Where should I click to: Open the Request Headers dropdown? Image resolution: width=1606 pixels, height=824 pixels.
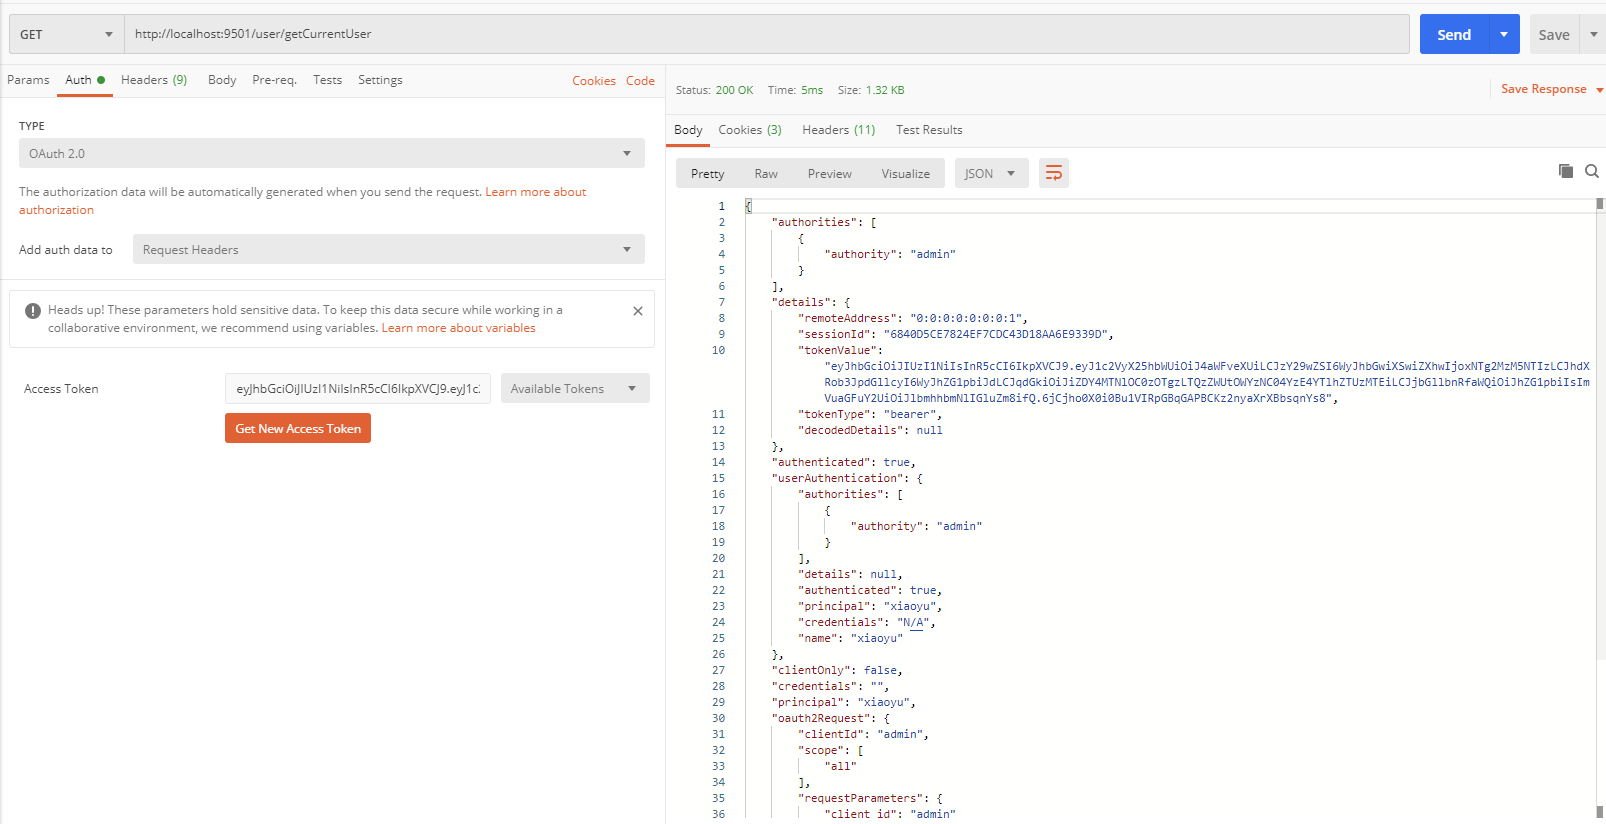pos(388,249)
